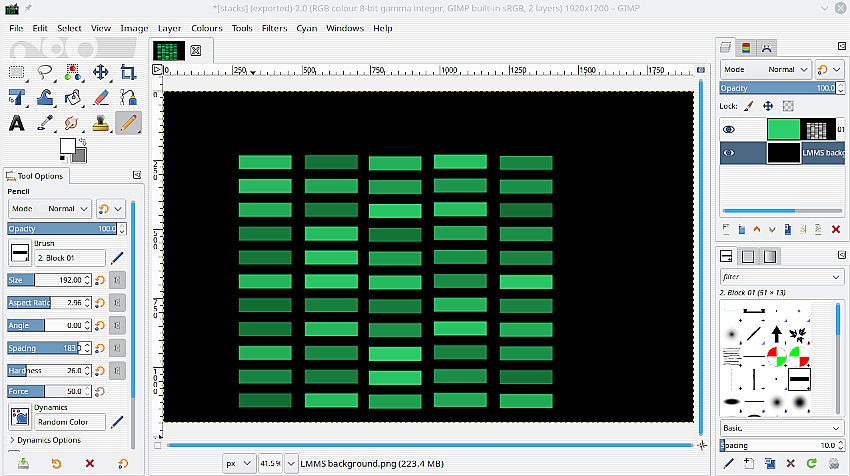Viewport: 850px width, 476px height.
Task: Select the black arrow brush thumbnail
Action: tap(776, 333)
